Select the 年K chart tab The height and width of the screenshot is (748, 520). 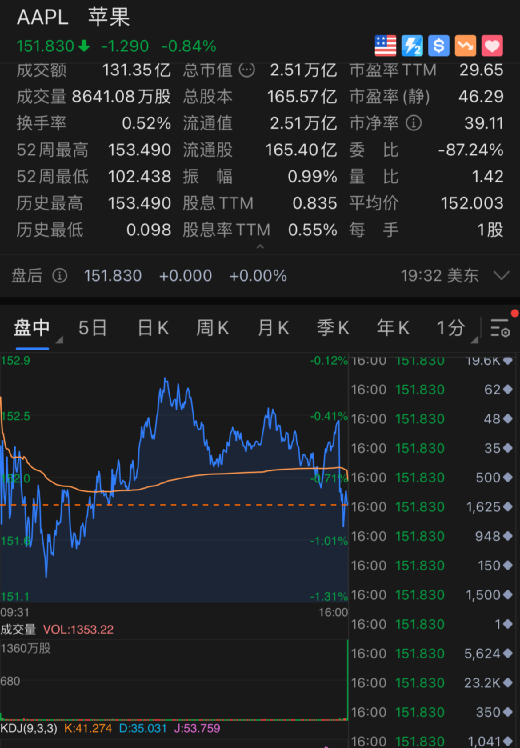(x=393, y=328)
